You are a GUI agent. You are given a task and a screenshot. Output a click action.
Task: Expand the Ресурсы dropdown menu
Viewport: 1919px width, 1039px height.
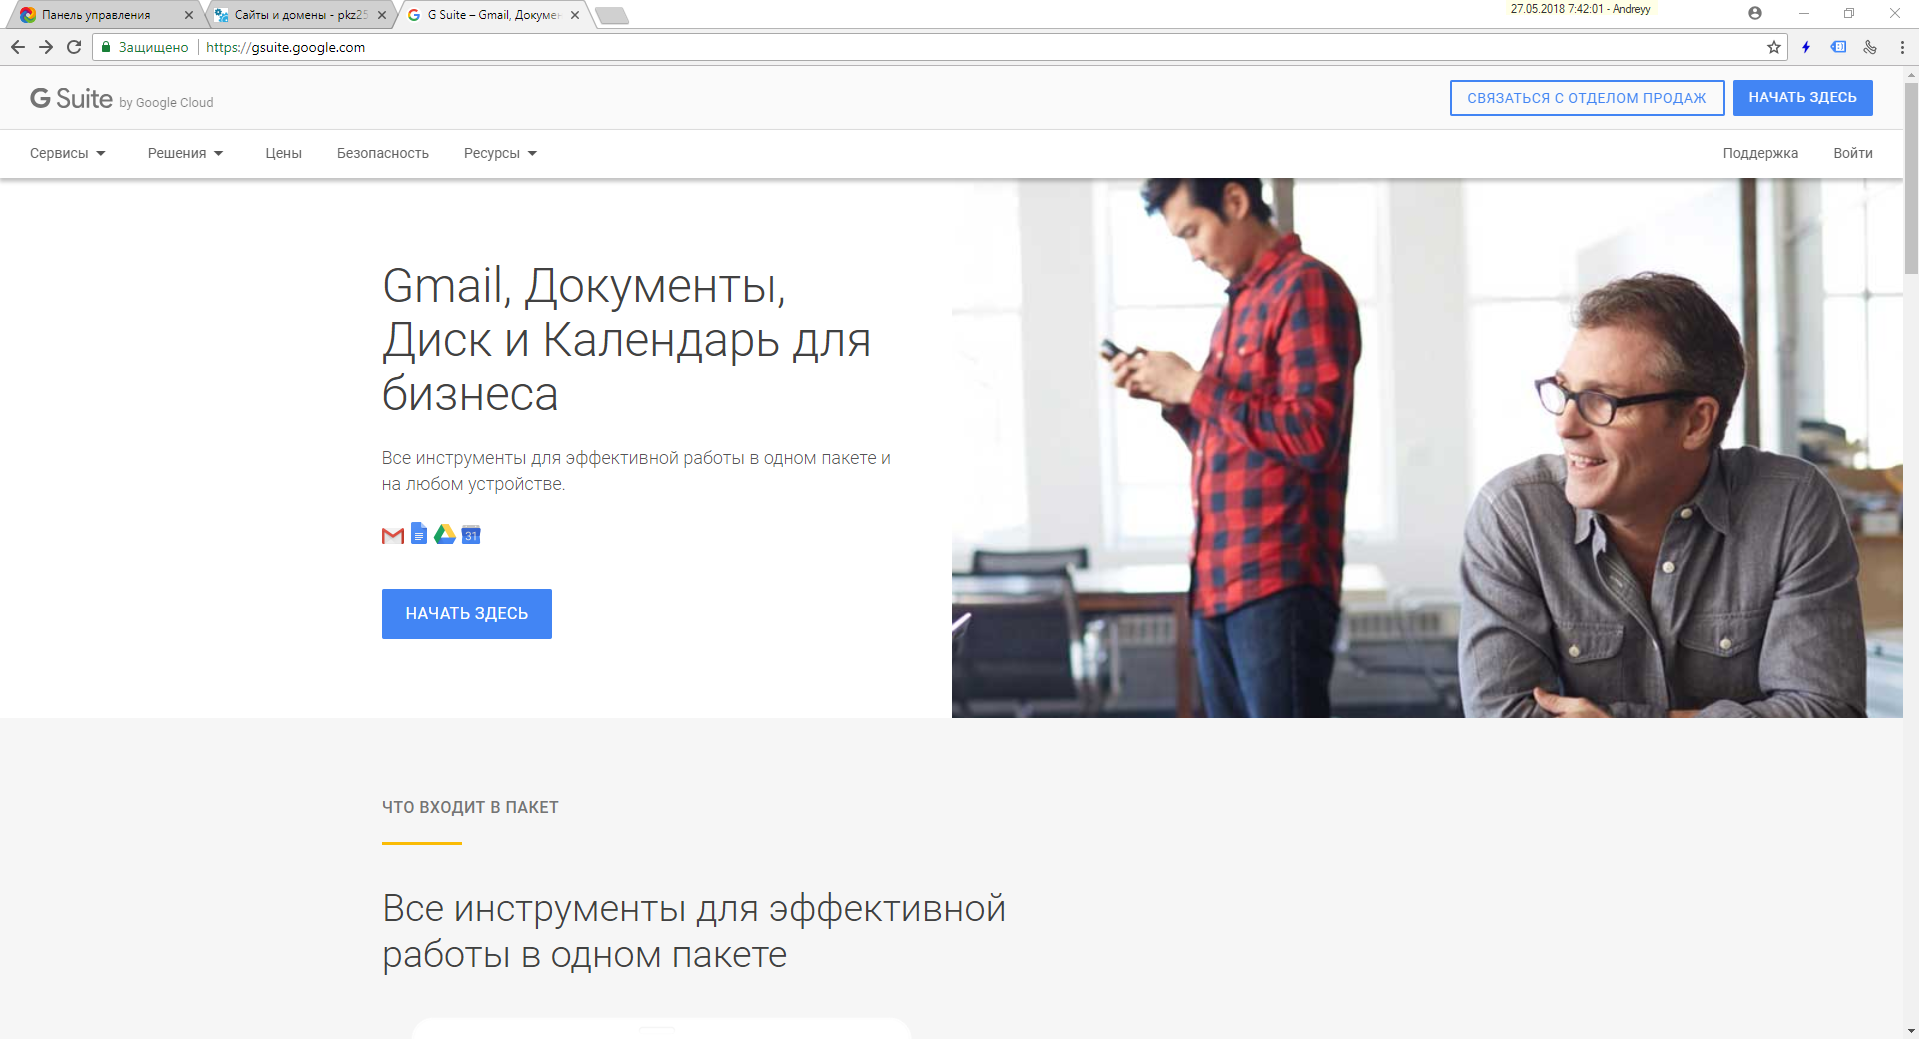click(x=500, y=153)
